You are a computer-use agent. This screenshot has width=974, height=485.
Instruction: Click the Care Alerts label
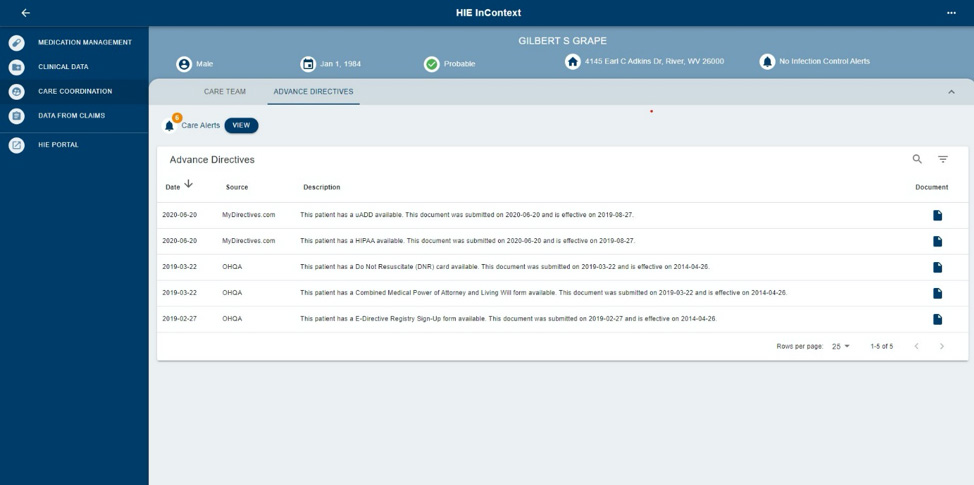click(x=201, y=125)
